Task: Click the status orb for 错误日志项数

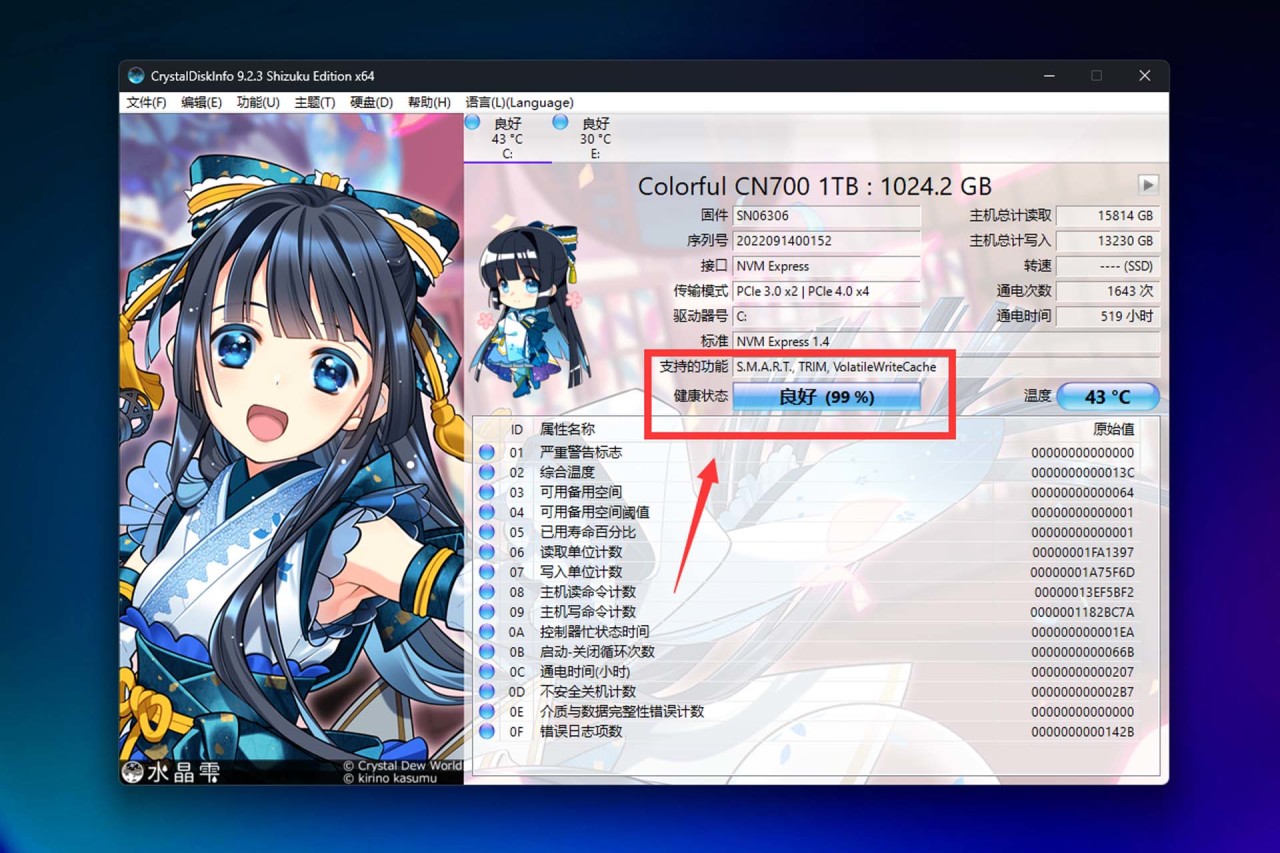Action: tap(487, 732)
